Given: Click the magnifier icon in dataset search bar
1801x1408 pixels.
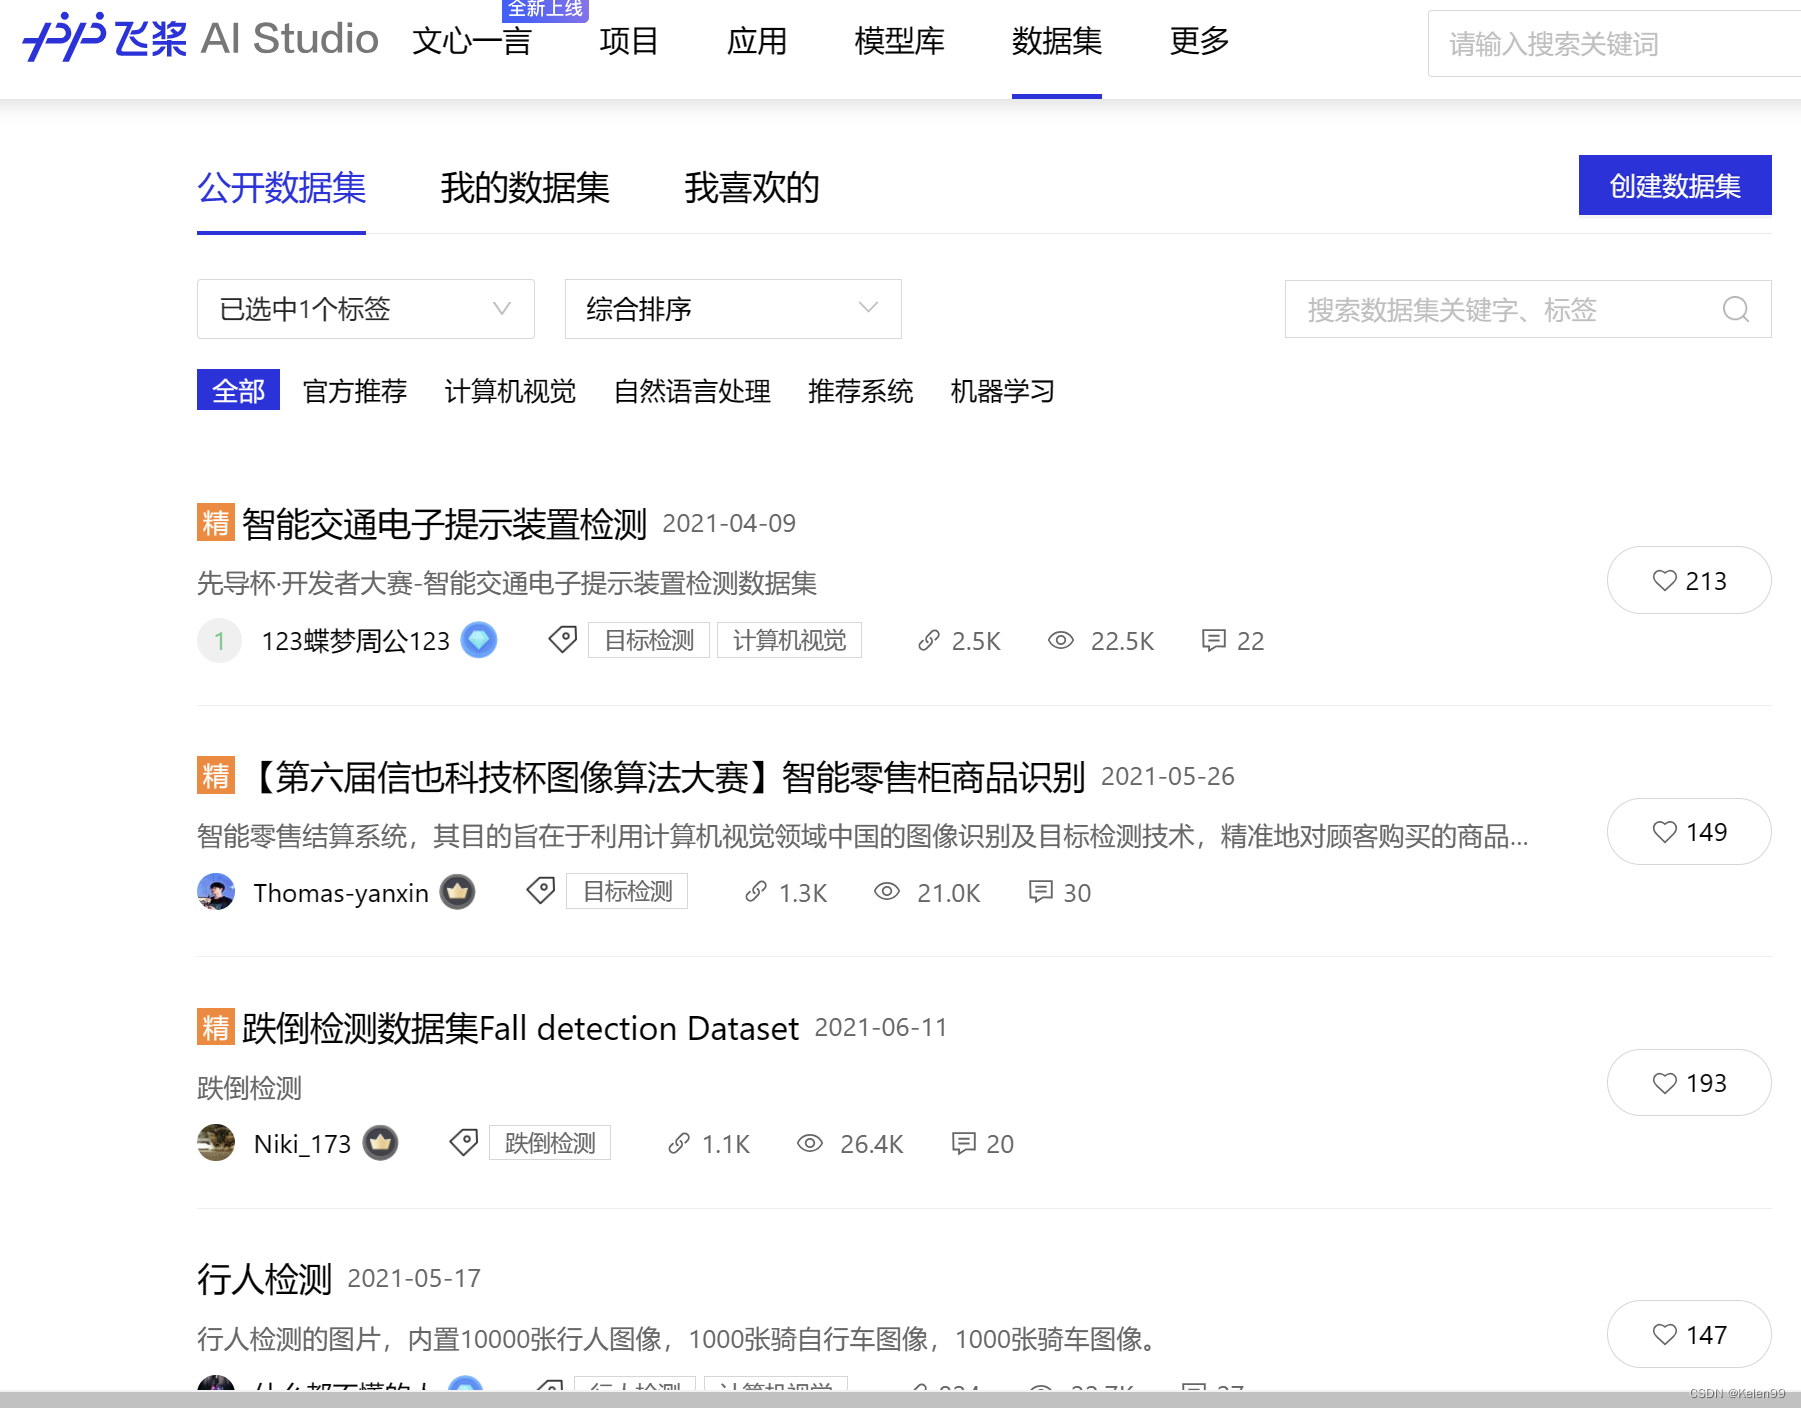Looking at the screenshot, I should coord(1736,310).
